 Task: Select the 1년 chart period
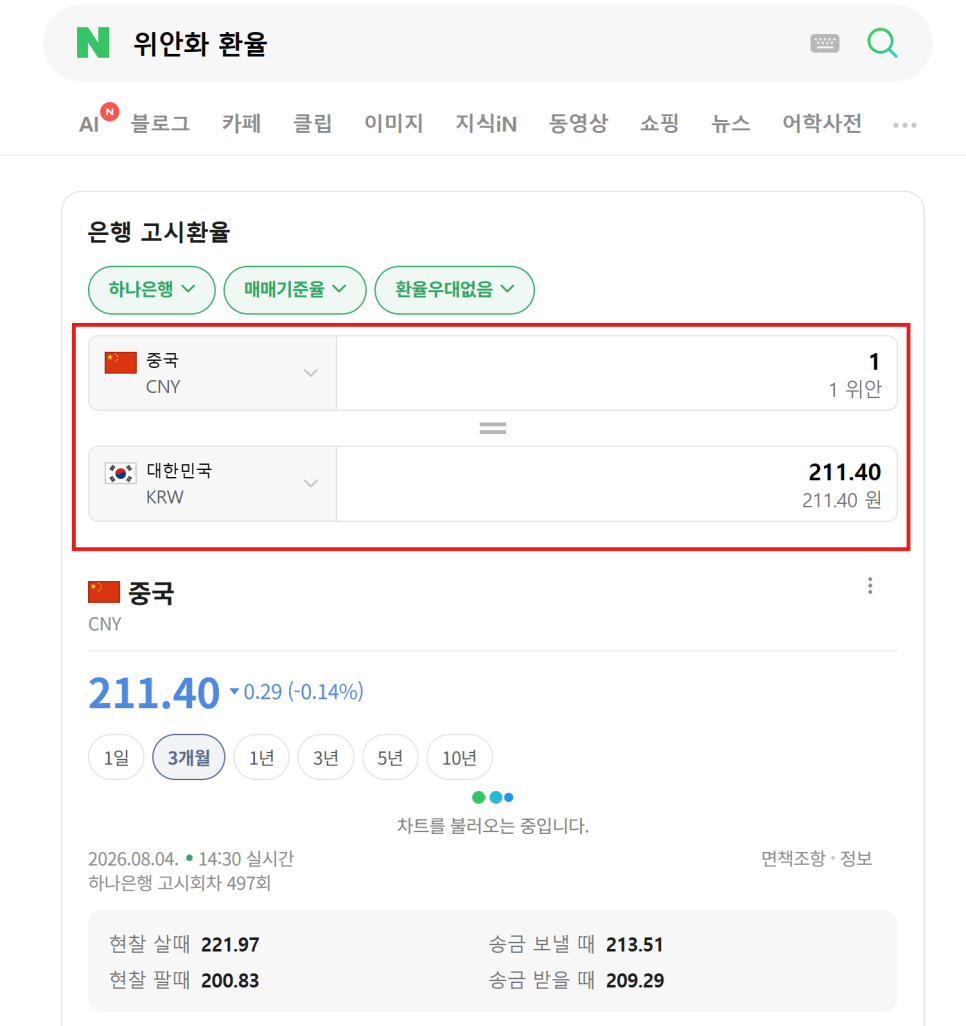261,758
